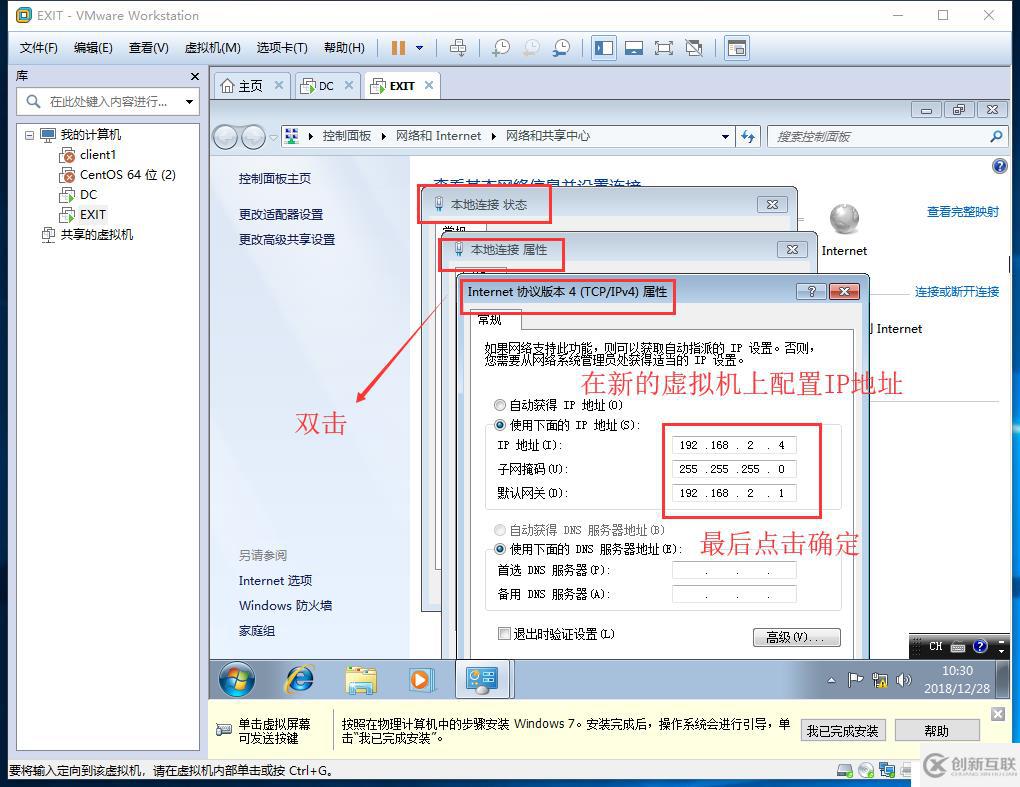The width and height of the screenshot is (1020, 787).
Task: Click the guest forward navigation button
Action: coord(253,137)
